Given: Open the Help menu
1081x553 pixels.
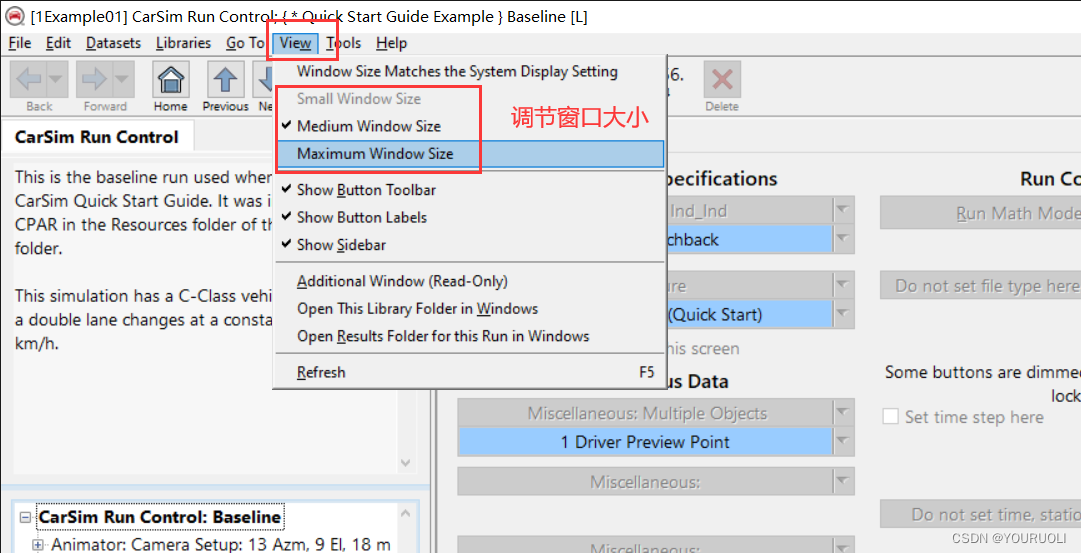Looking at the screenshot, I should (392, 43).
